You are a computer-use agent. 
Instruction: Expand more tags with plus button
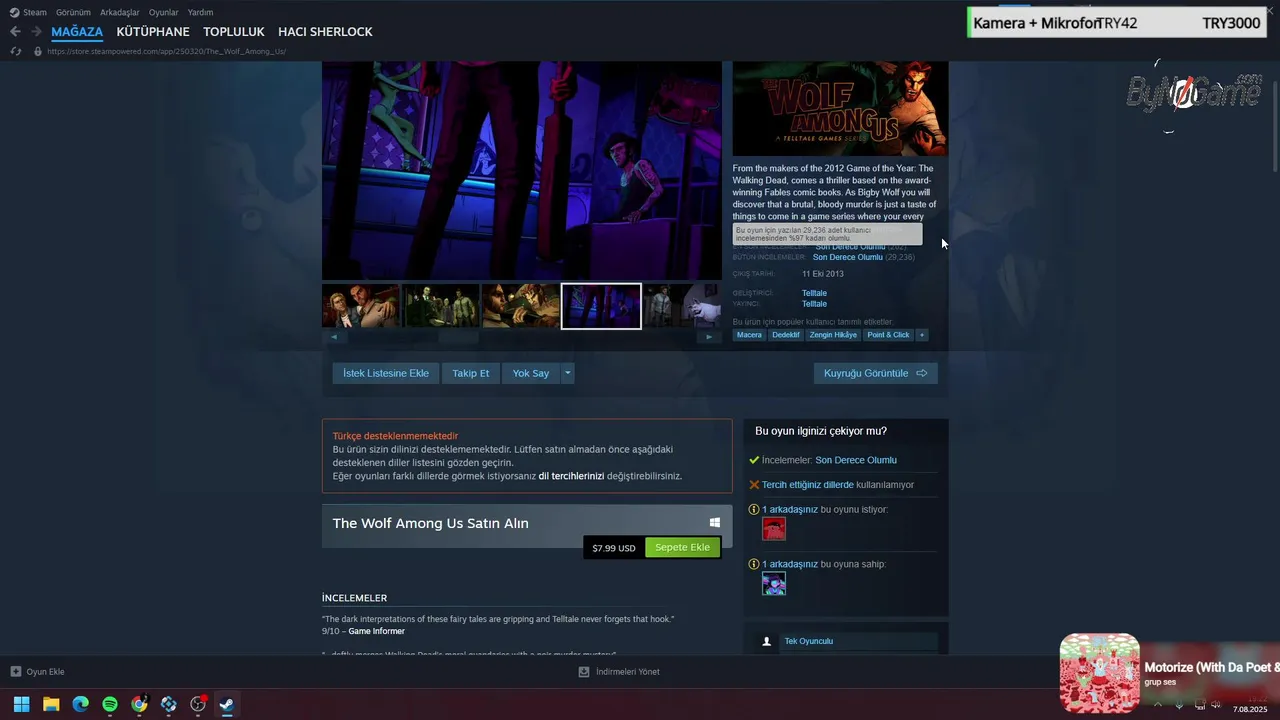pos(922,335)
